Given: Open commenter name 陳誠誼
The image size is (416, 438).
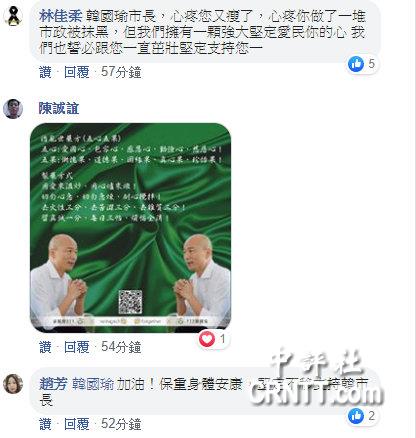Looking at the screenshot, I should 59,109.
